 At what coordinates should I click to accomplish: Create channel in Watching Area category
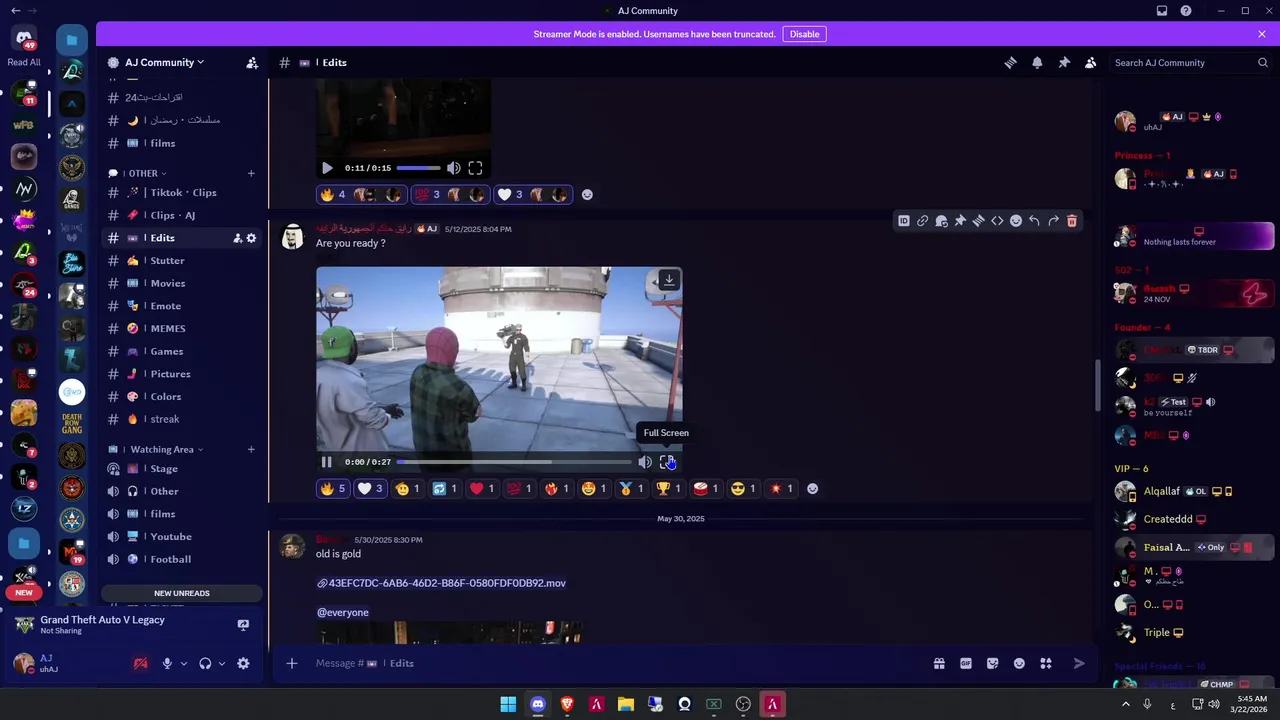251,450
